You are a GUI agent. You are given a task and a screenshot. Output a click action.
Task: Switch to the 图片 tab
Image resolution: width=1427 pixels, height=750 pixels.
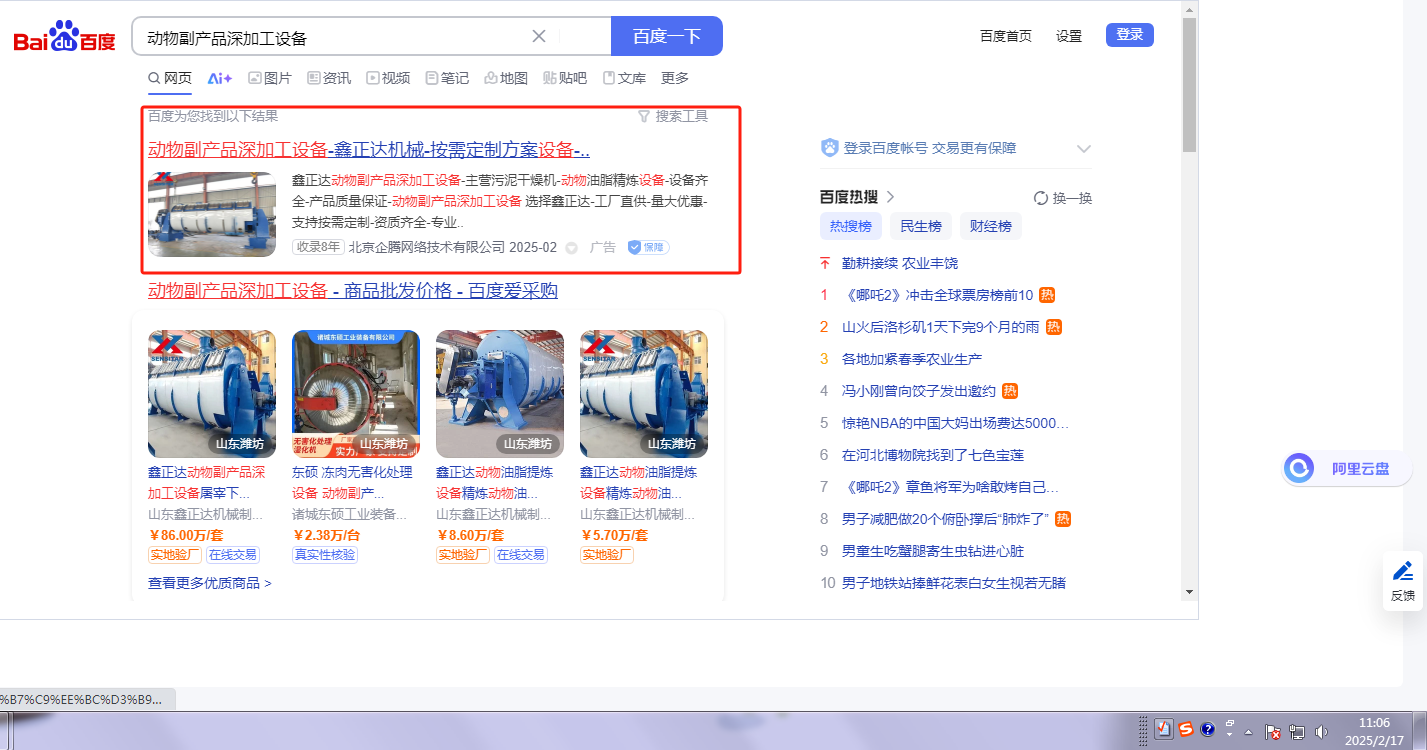click(270, 78)
